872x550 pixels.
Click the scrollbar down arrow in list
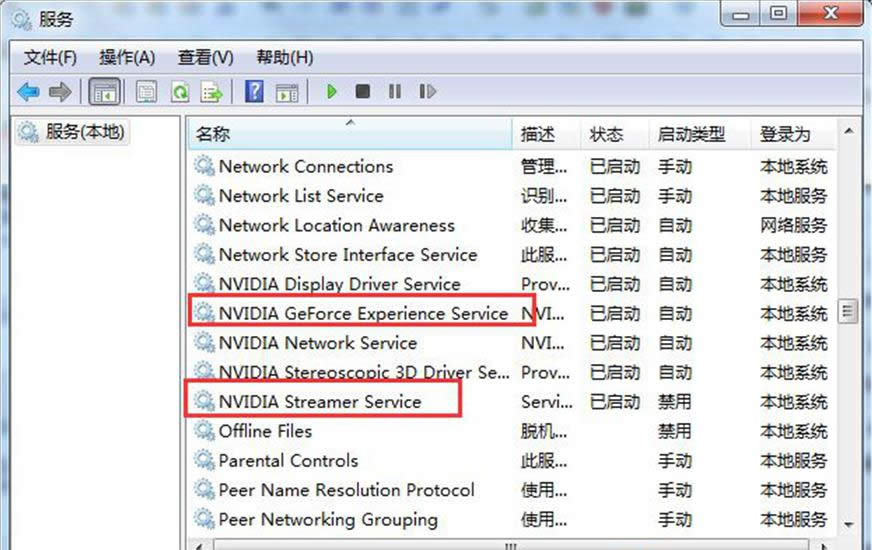(849, 524)
